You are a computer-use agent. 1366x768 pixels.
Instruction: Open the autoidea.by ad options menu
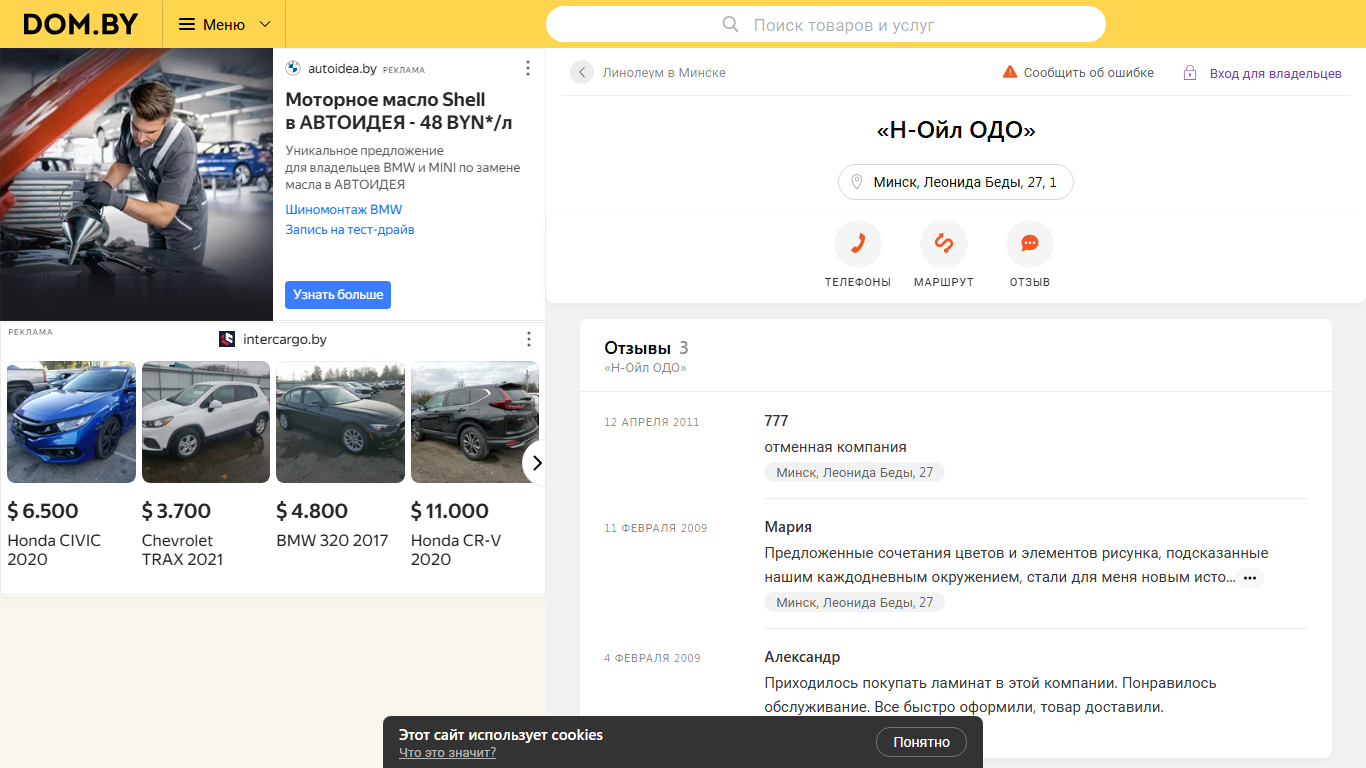coord(528,68)
